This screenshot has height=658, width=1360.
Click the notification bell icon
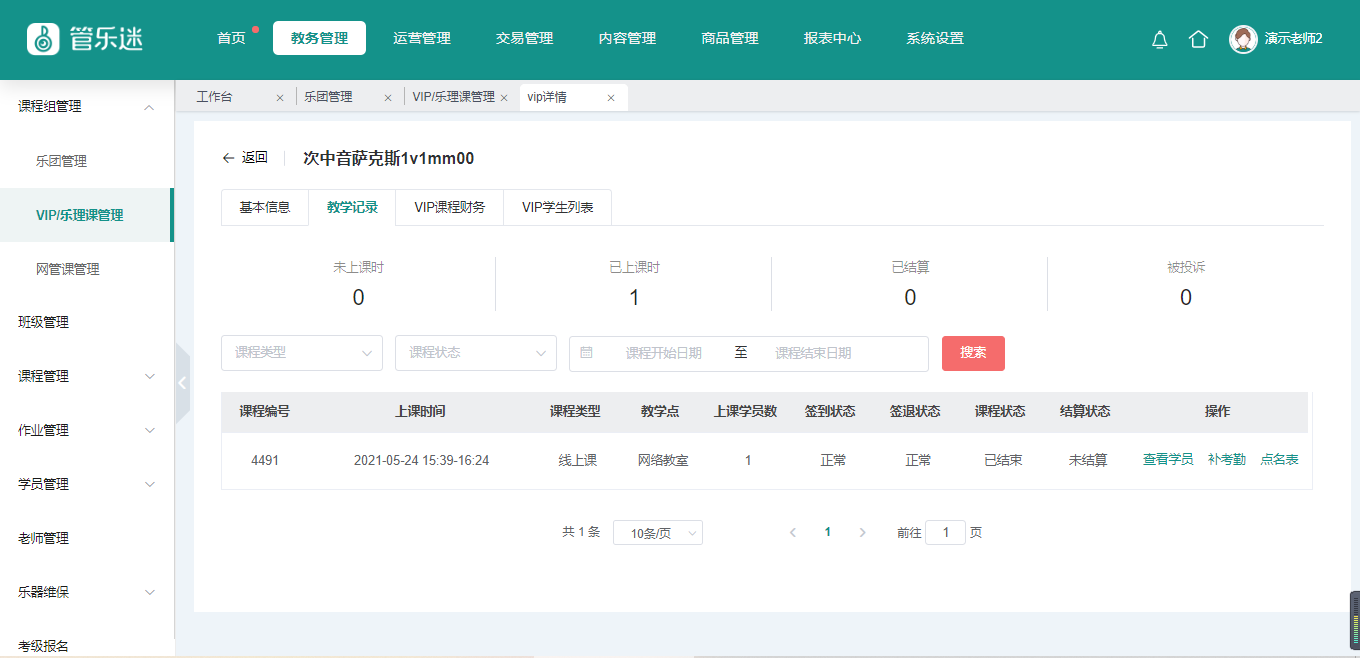tap(1160, 39)
